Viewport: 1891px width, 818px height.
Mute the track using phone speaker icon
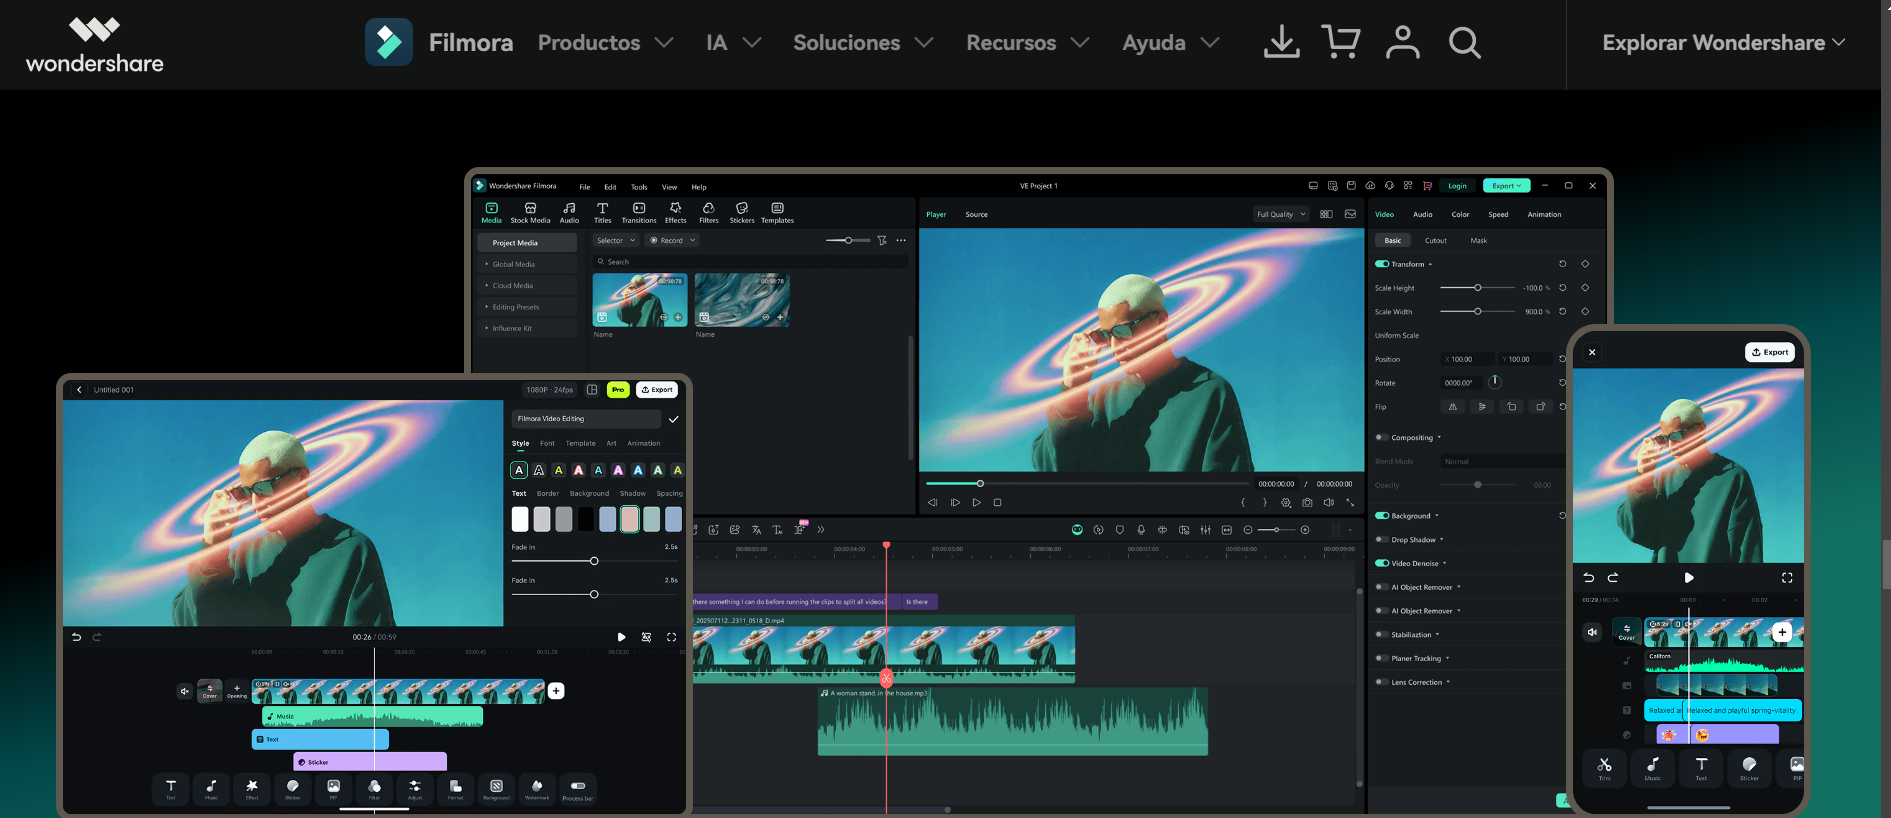(x=1592, y=632)
